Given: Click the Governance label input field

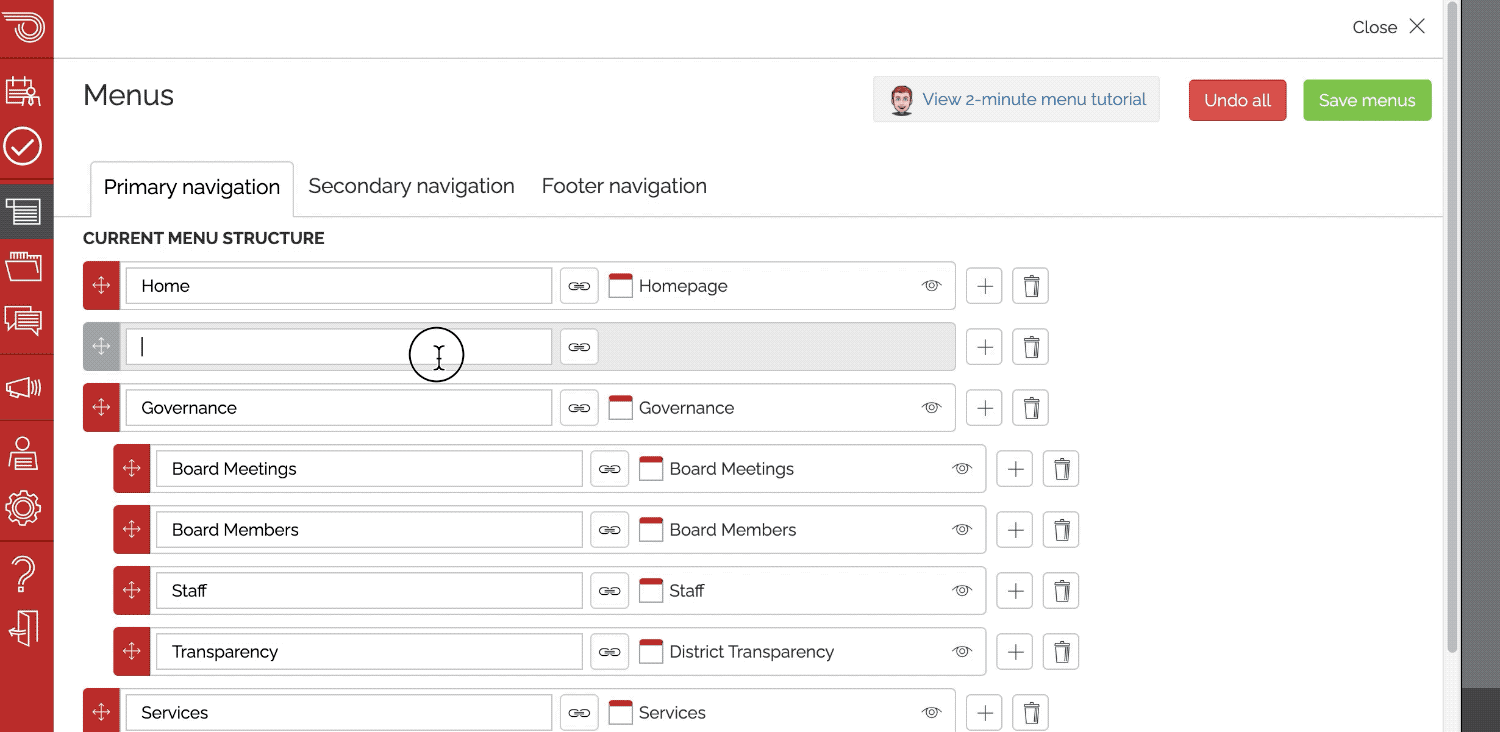Looking at the screenshot, I should click(x=338, y=408).
